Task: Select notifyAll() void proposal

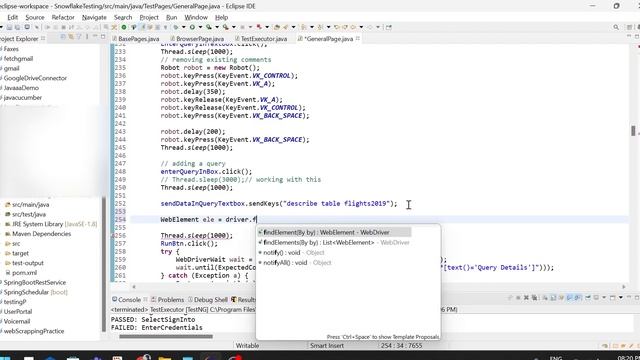Action: point(295,262)
